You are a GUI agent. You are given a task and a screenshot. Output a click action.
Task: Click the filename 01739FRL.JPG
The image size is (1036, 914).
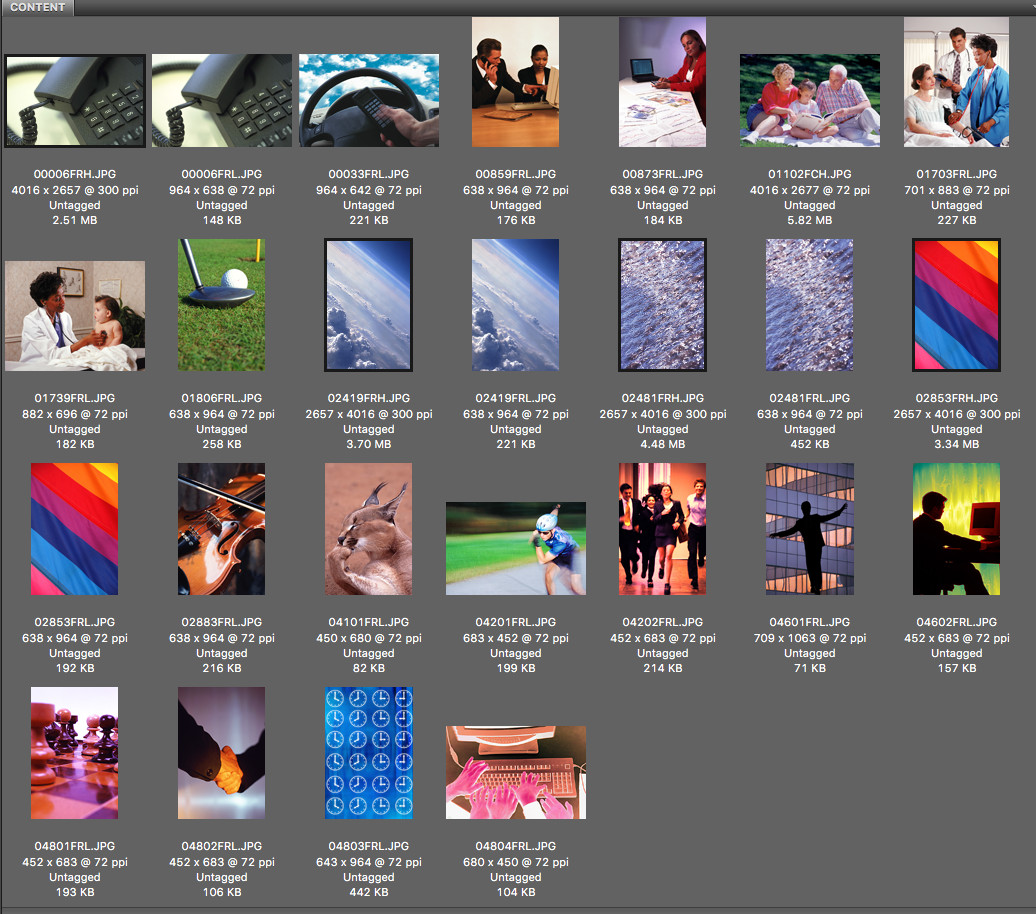coord(75,399)
